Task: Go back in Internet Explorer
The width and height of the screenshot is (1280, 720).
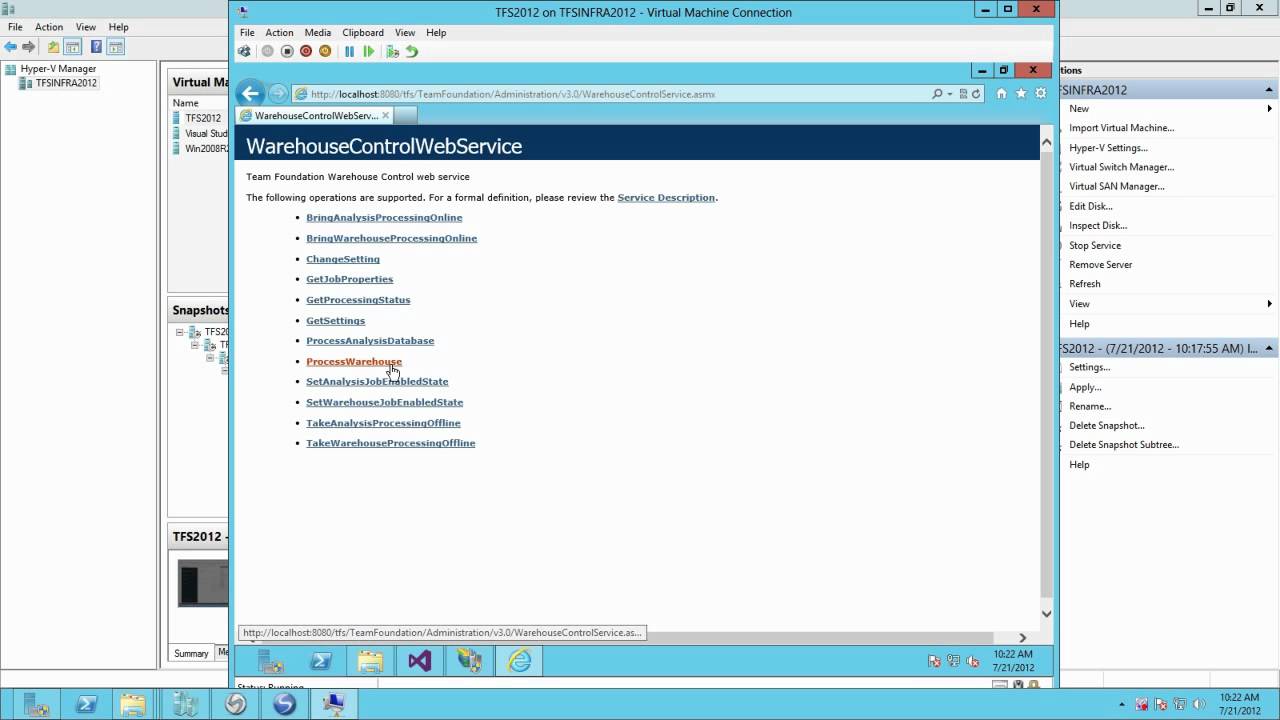Action: (x=251, y=94)
